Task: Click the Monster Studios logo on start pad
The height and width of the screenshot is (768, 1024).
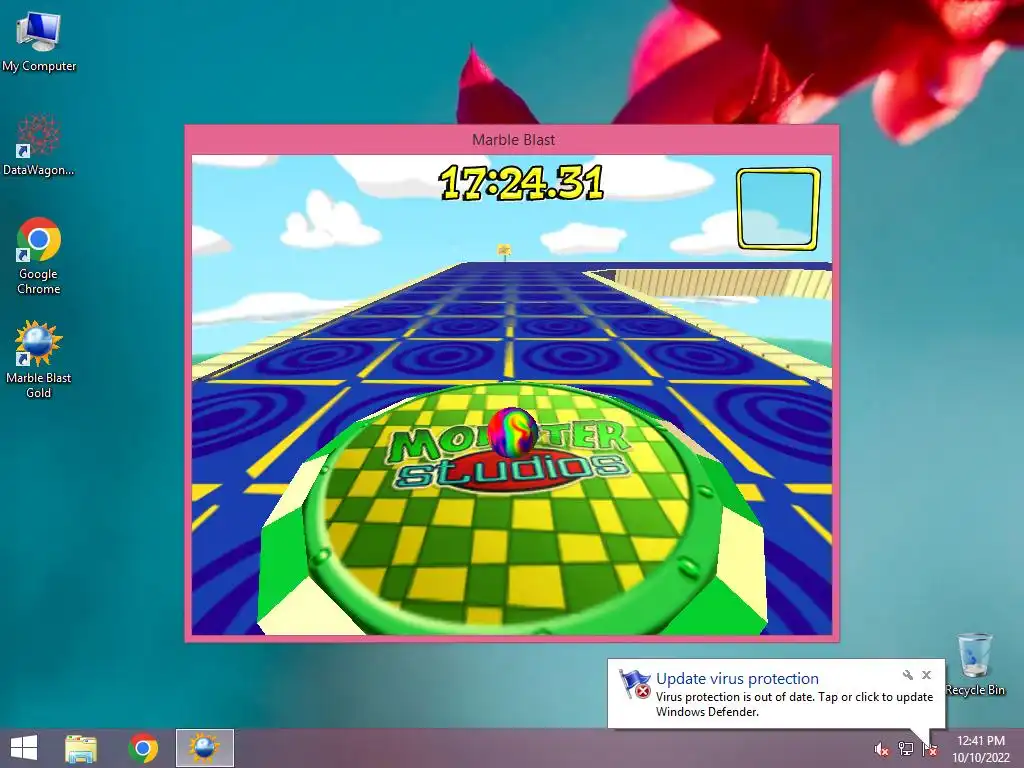Action: click(511, 456)
